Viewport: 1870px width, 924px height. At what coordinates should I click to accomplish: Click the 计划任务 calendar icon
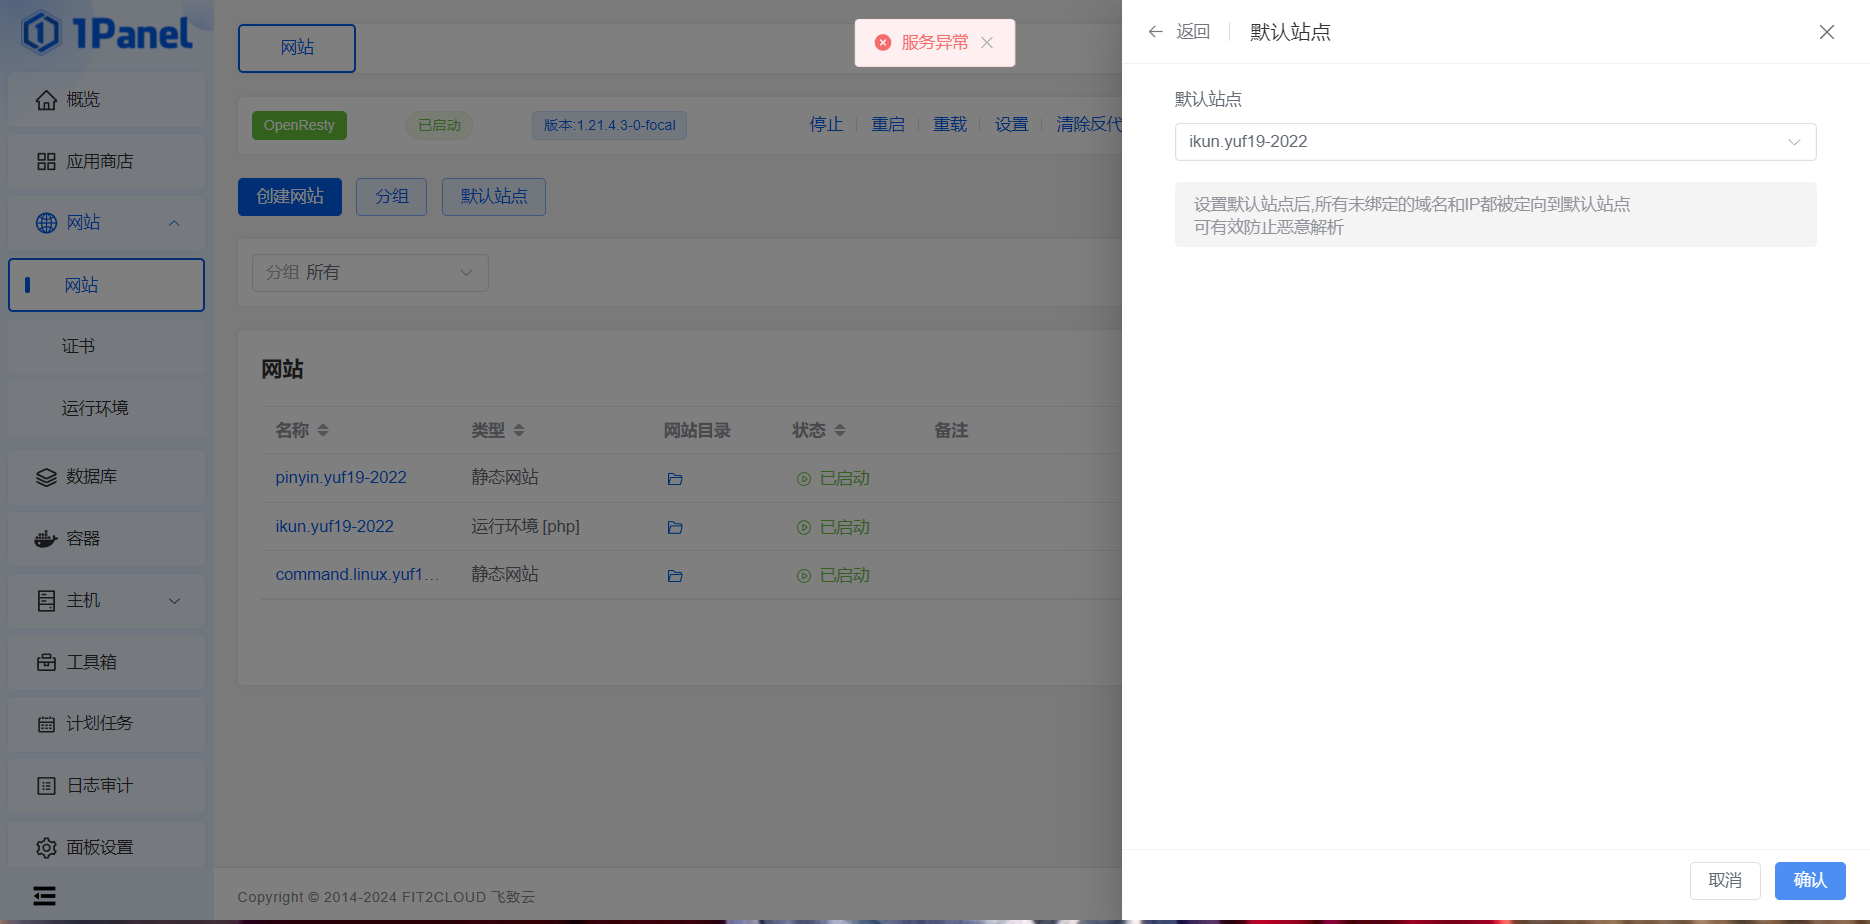coord(46,724)
